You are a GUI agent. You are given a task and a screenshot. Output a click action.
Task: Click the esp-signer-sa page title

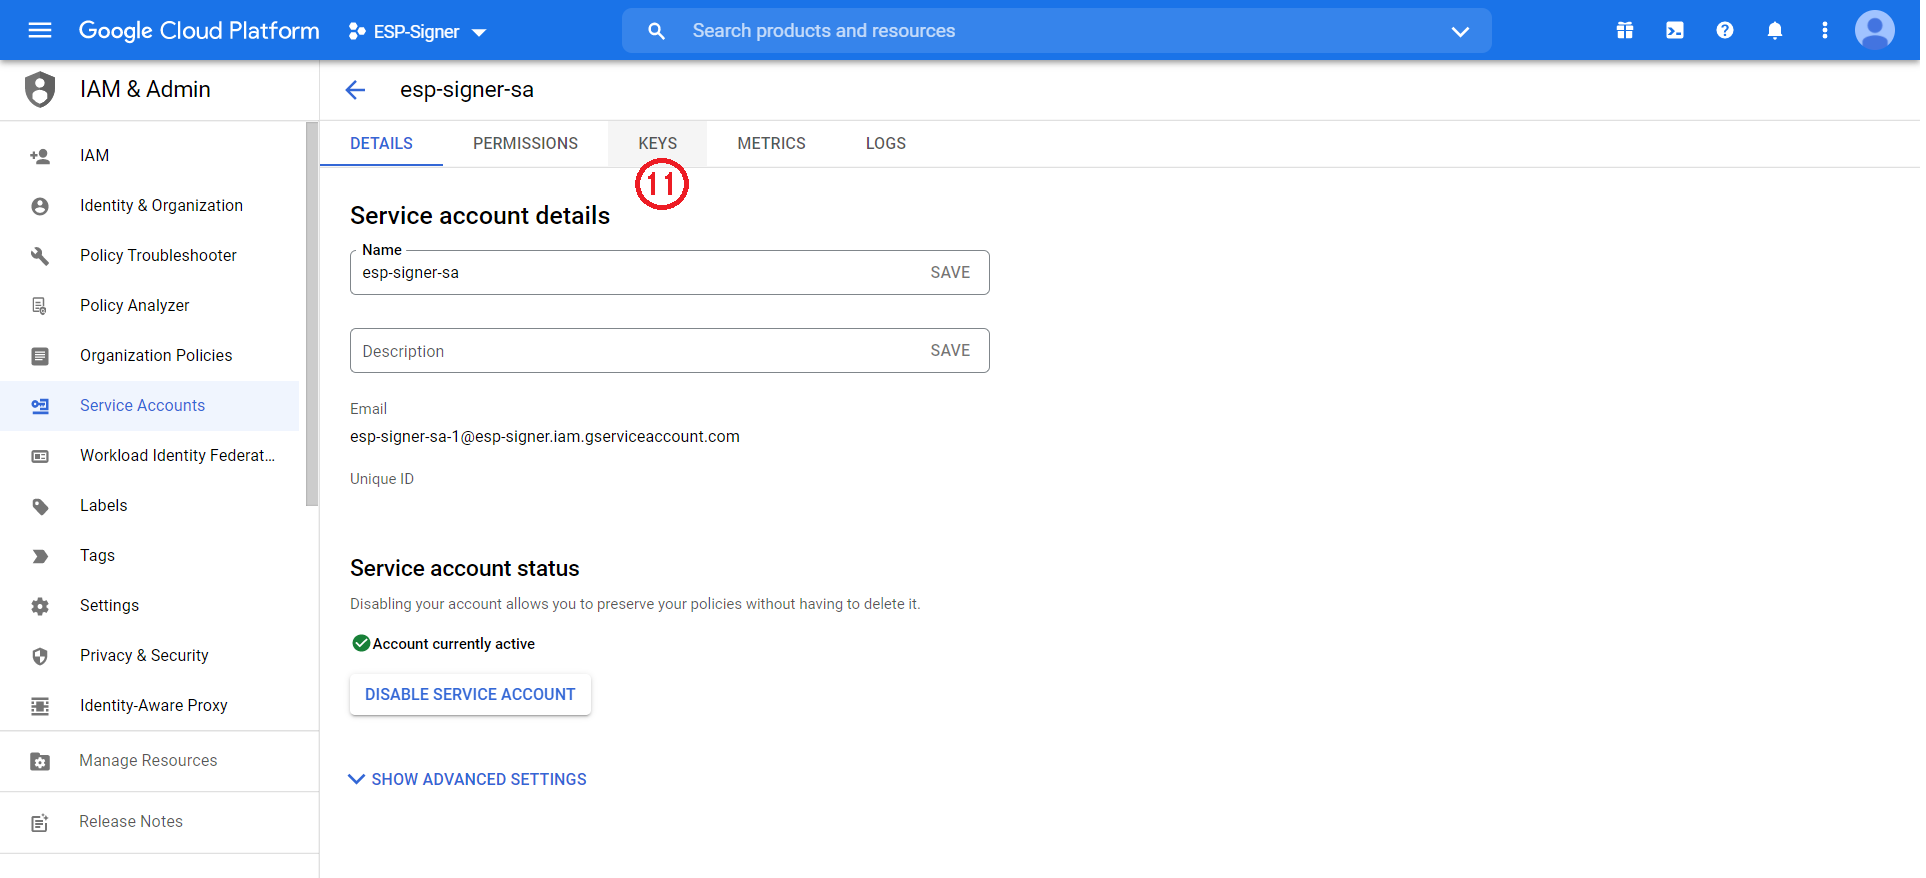click(467, 90)
